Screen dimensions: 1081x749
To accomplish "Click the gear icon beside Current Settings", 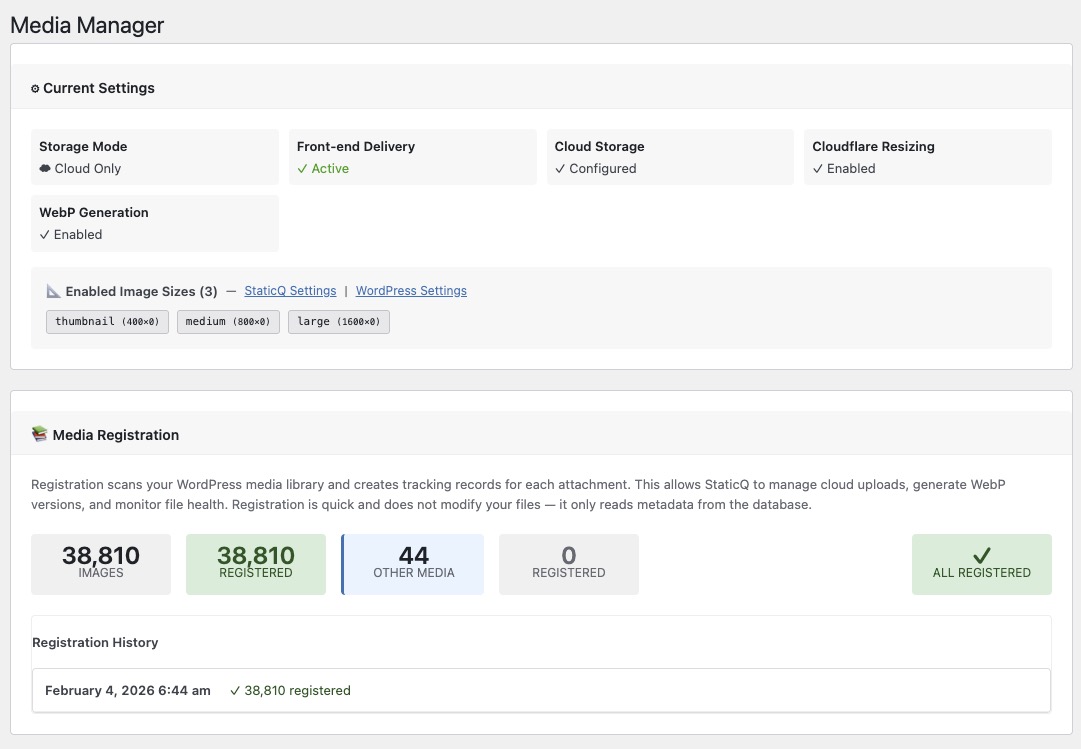I will coord(35,88).
